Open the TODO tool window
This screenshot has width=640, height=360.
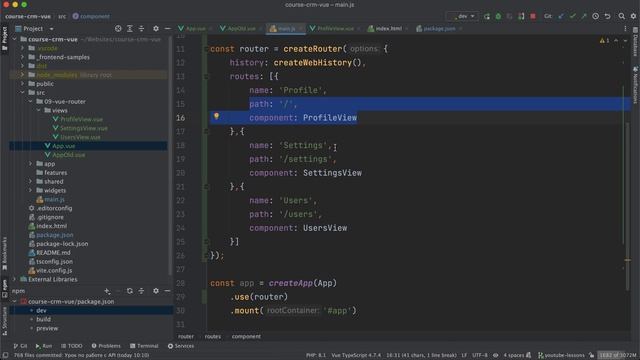(72, 346)
